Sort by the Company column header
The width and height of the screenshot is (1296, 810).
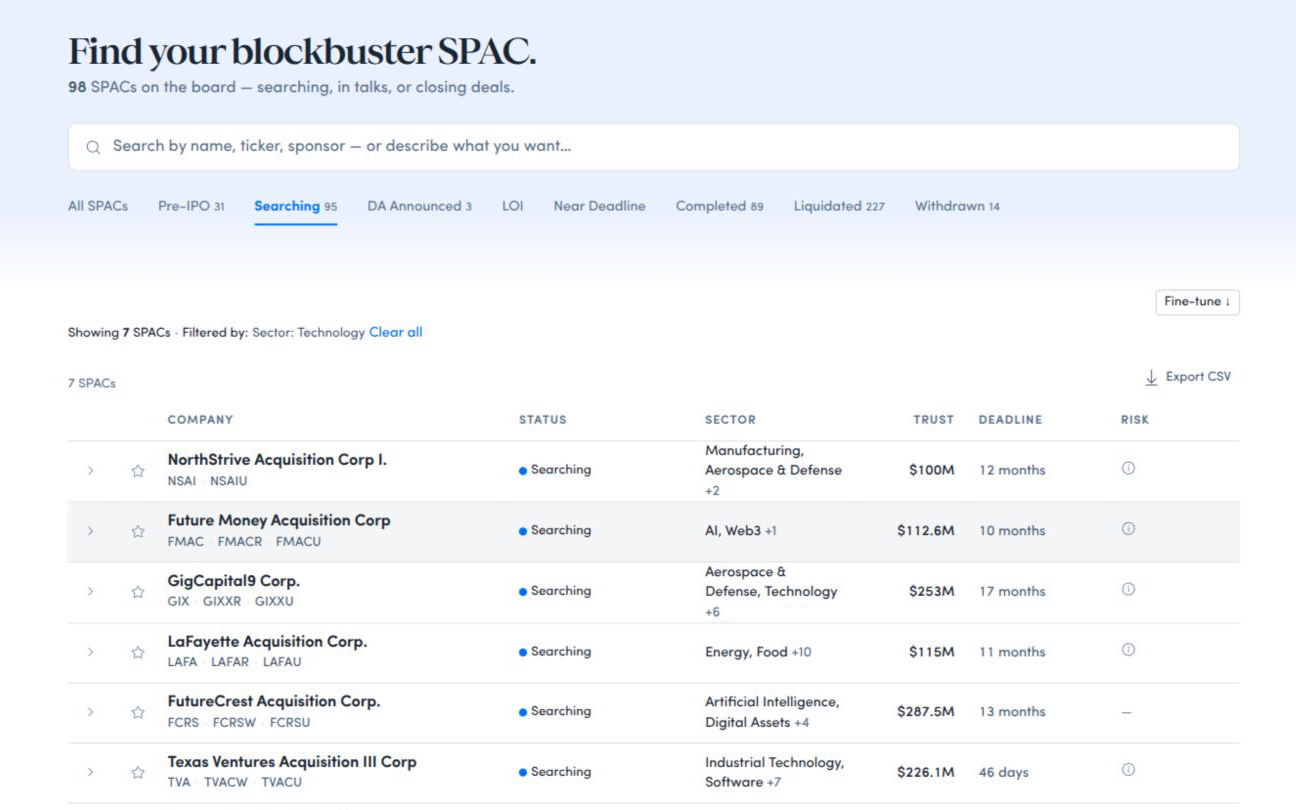pos(200,420)
